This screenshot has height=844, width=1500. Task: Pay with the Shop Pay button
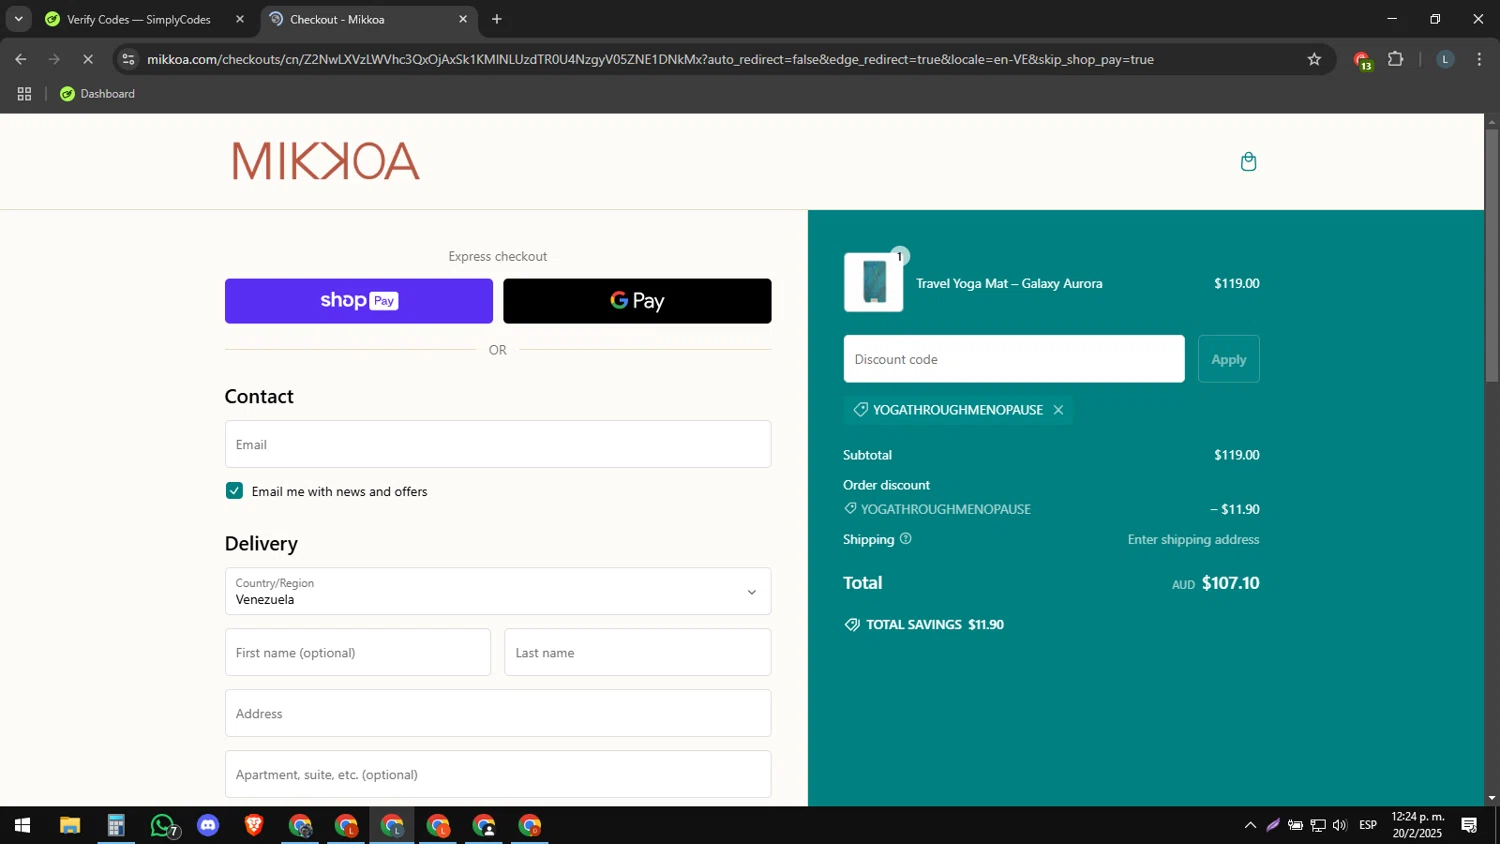(359, 301)
